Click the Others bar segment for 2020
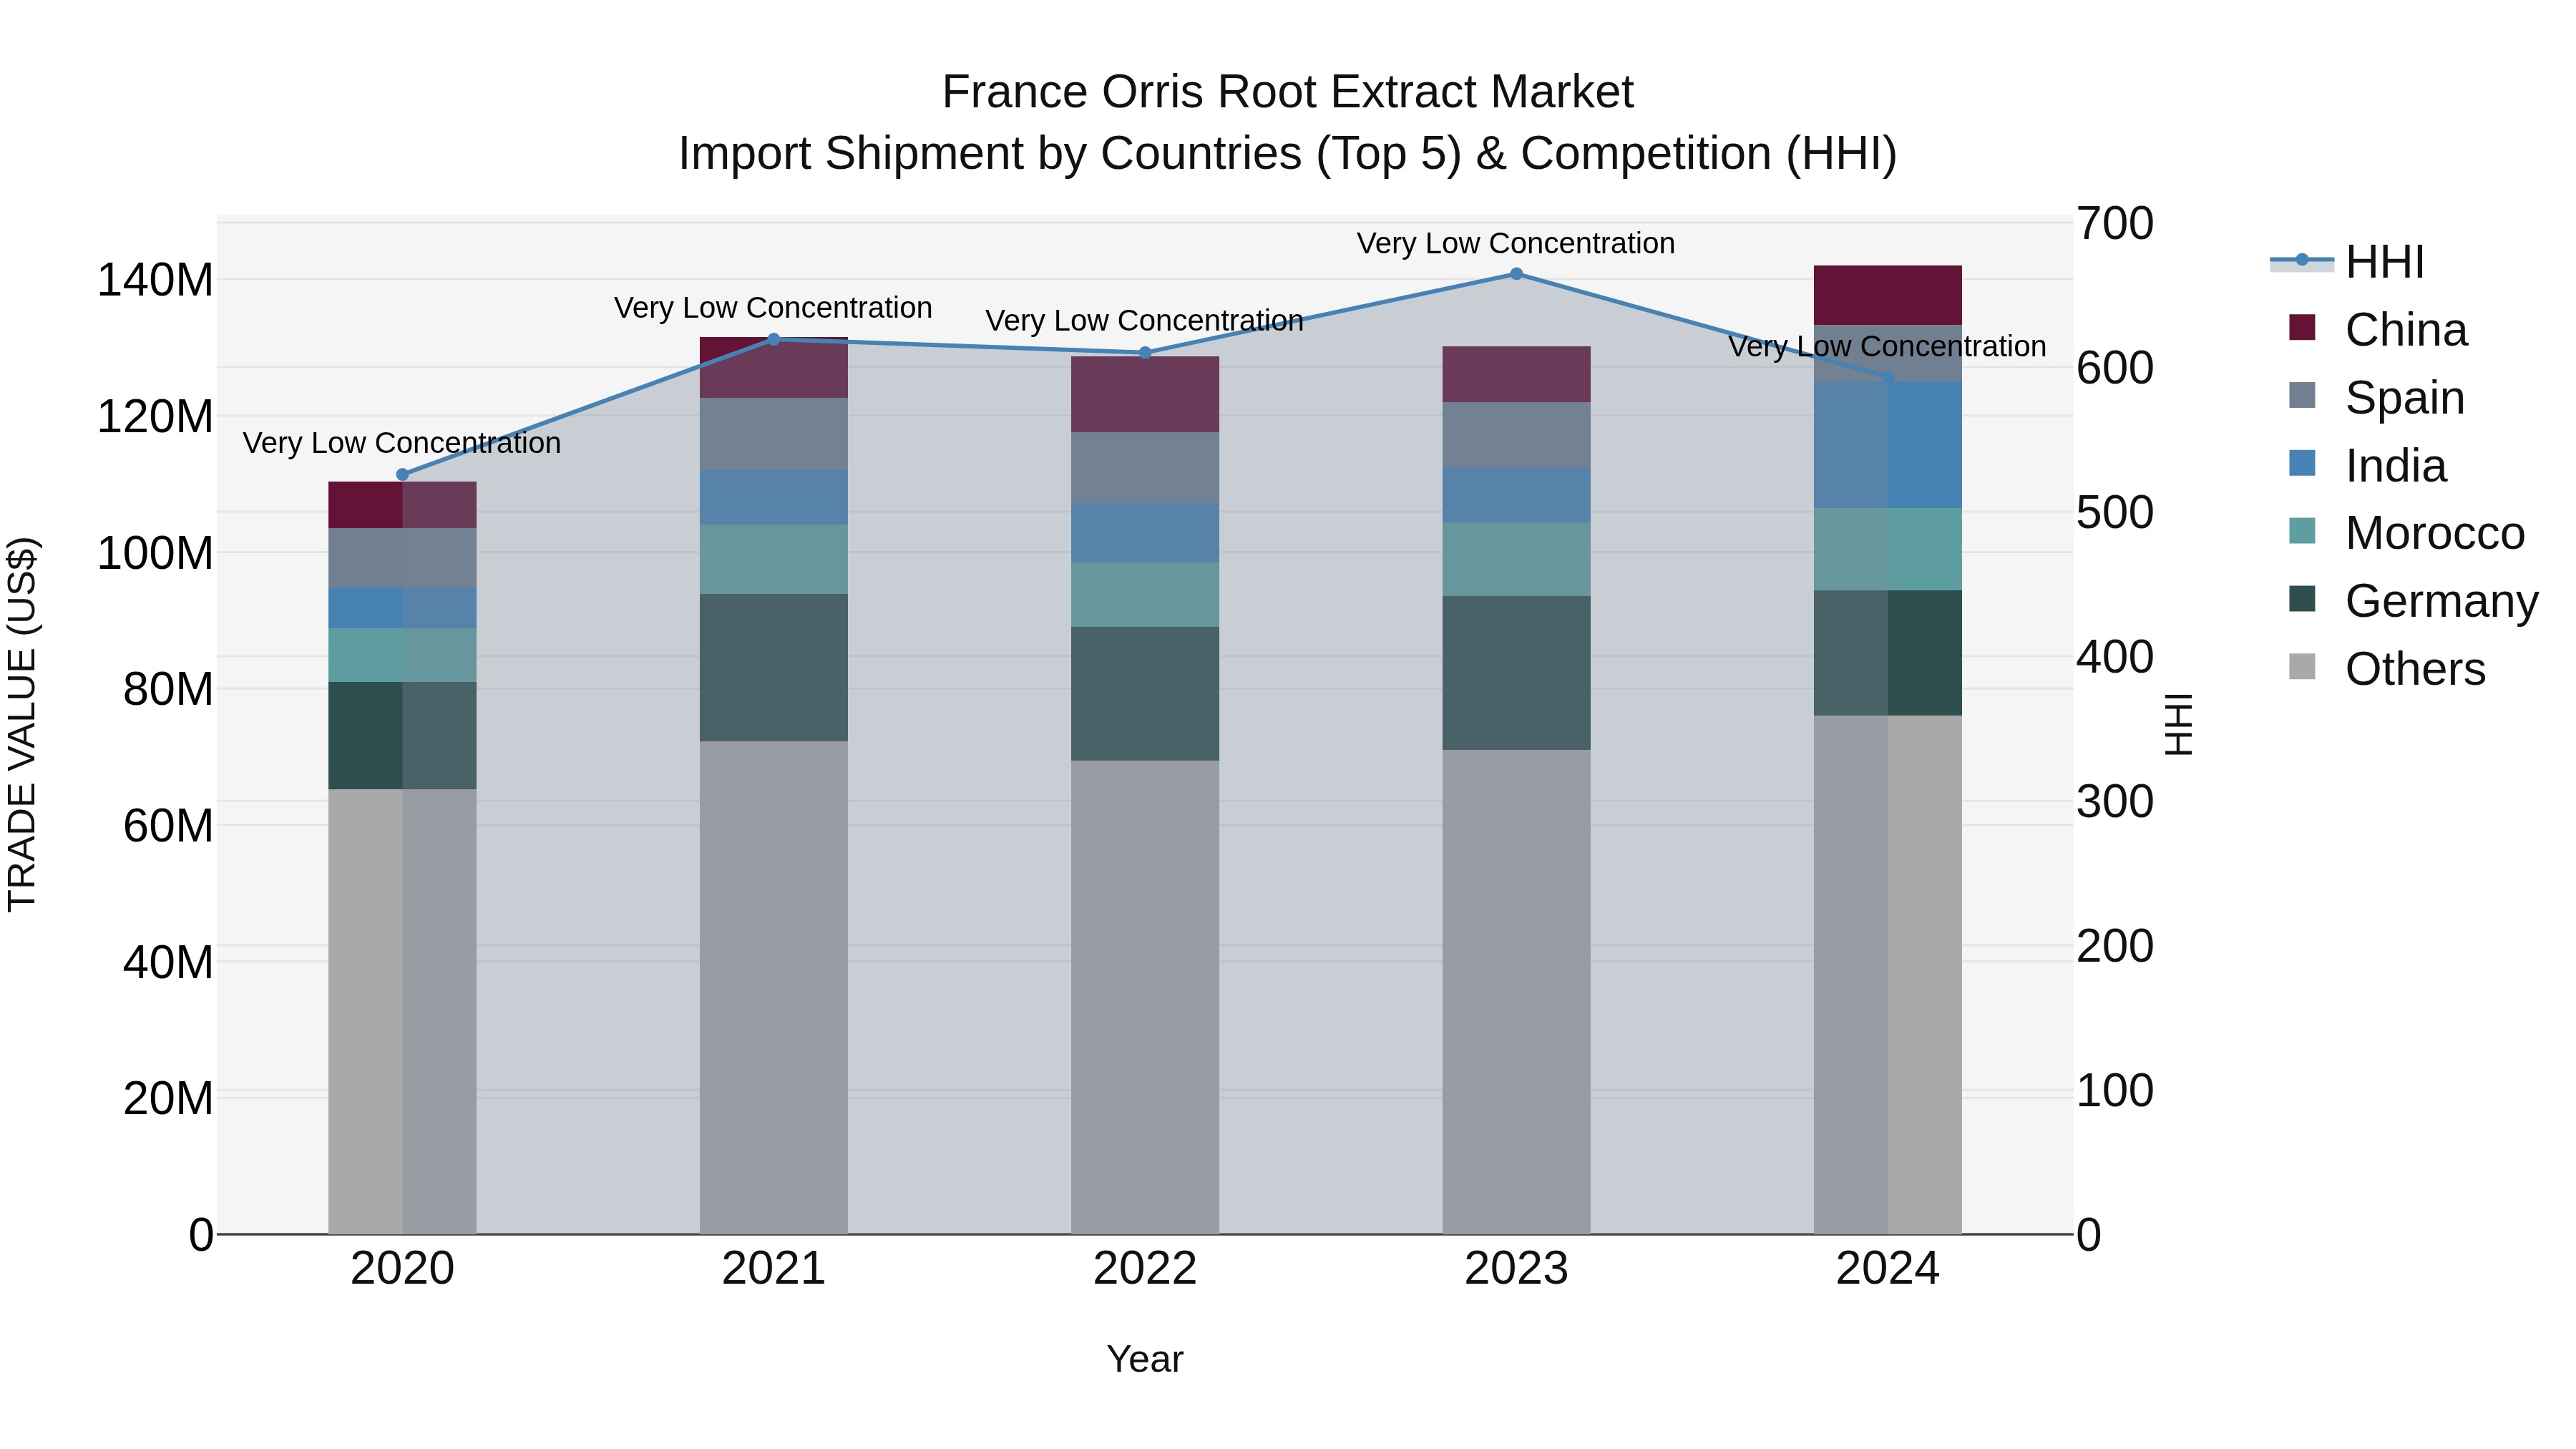2576x1449 pixels. [403, 1012]
